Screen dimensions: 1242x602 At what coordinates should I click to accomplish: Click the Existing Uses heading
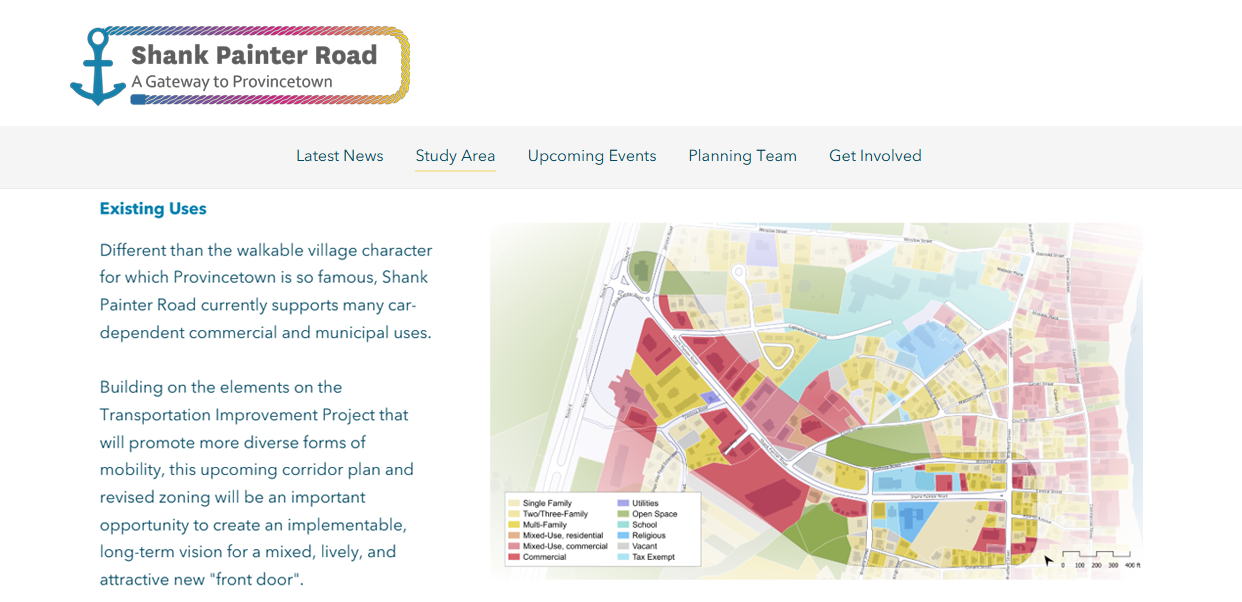[153, 209]
